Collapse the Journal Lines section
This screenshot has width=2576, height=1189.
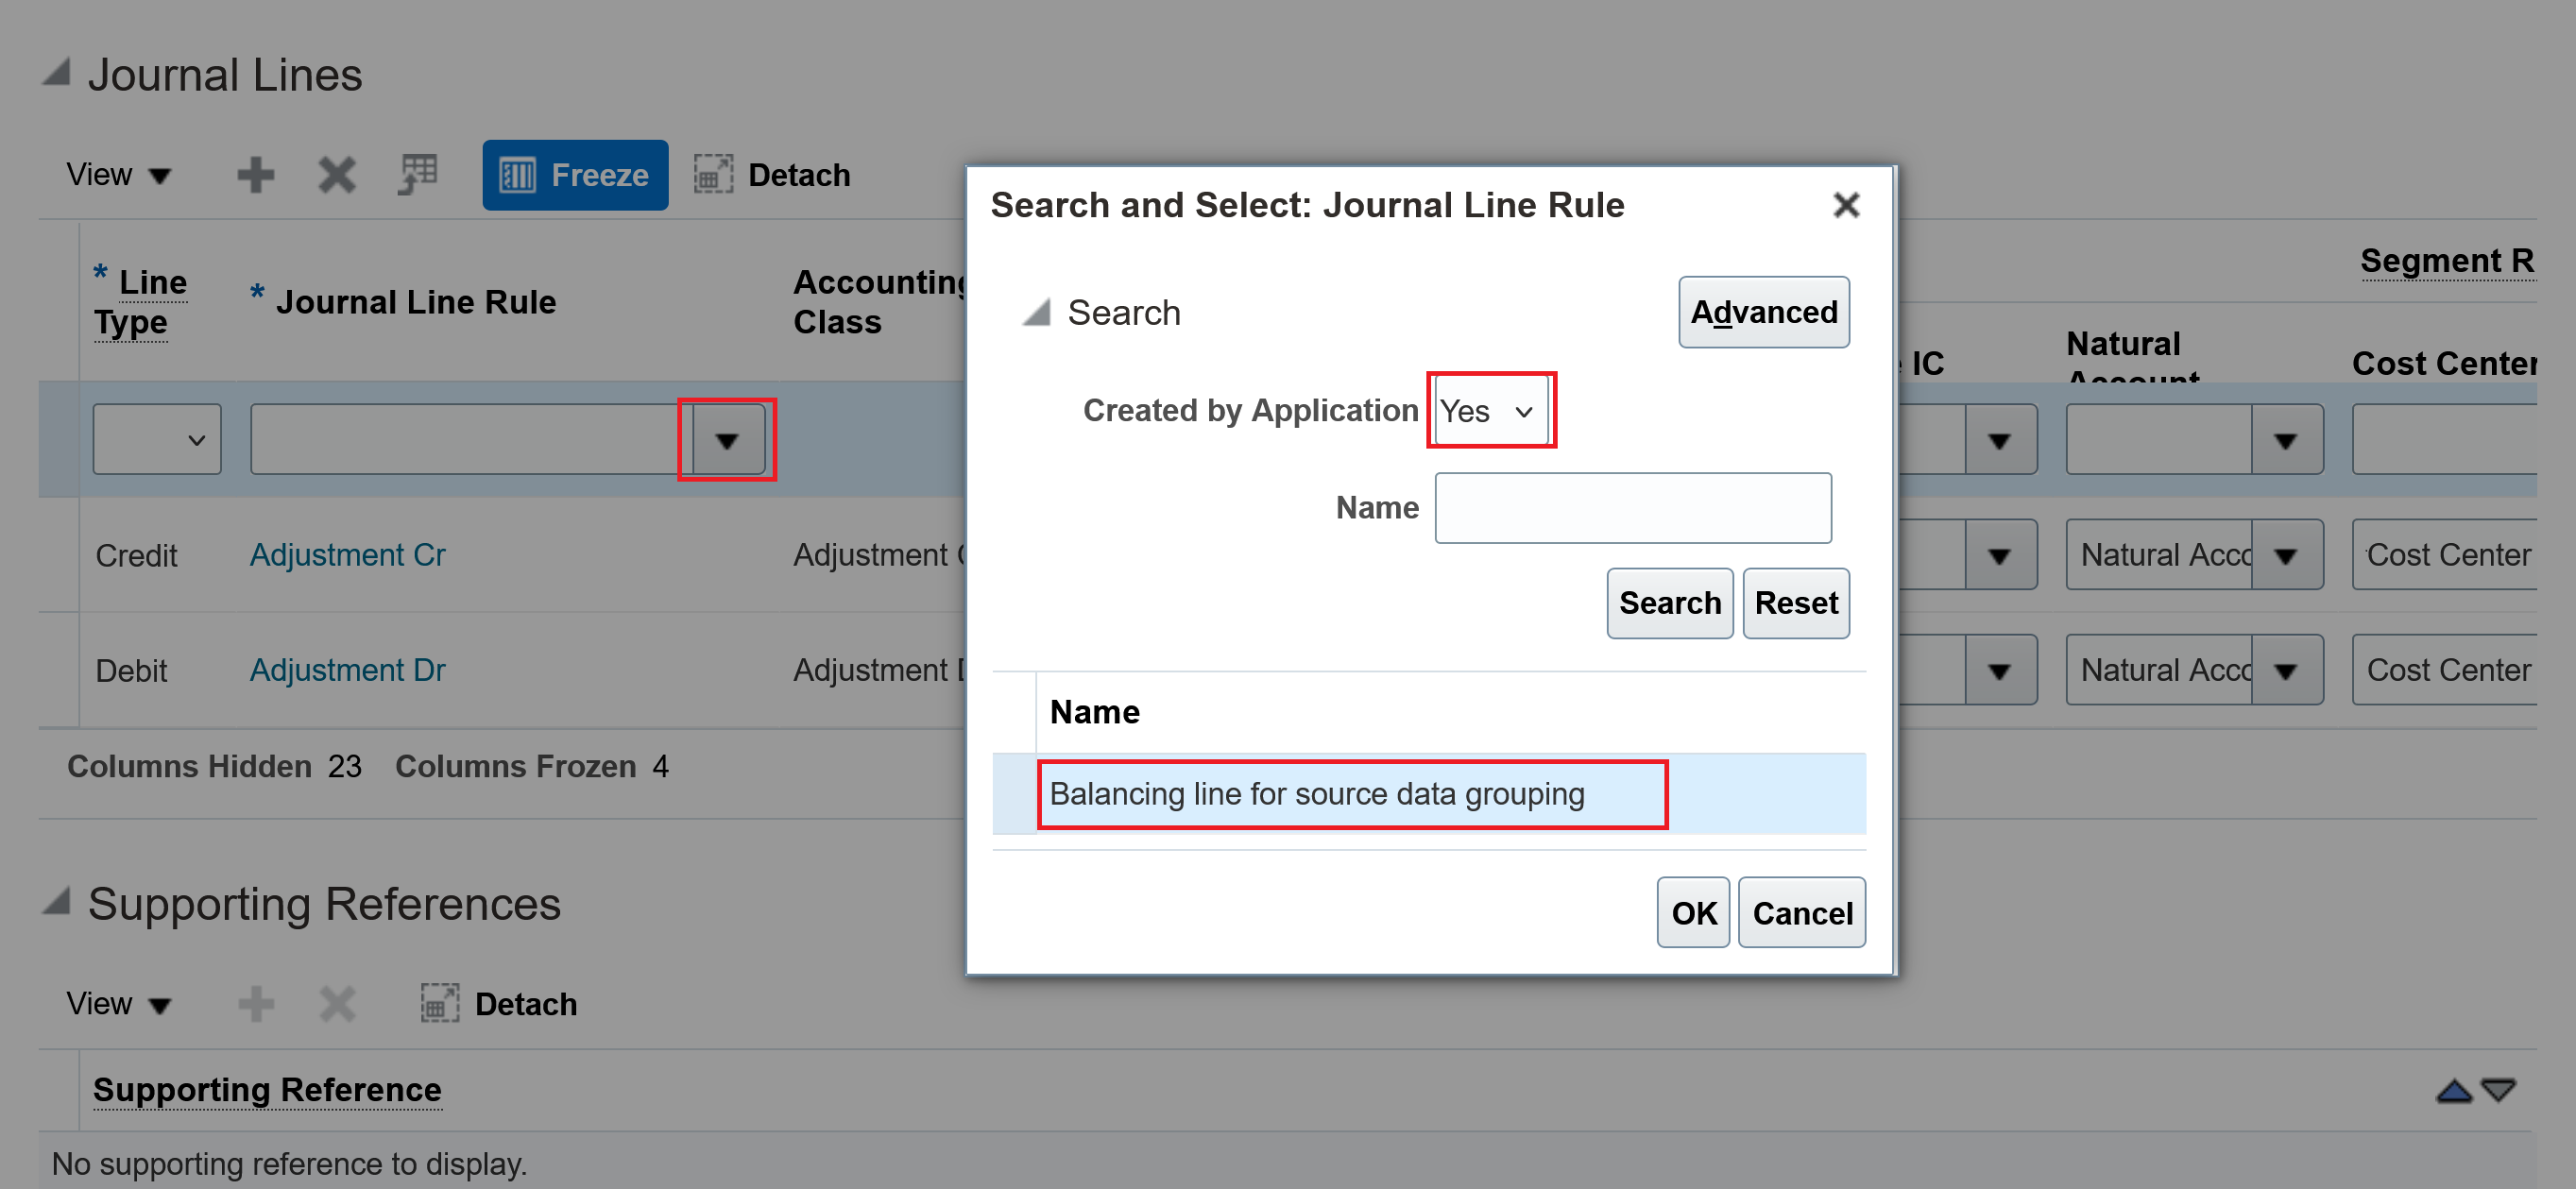tap(56, 72)
